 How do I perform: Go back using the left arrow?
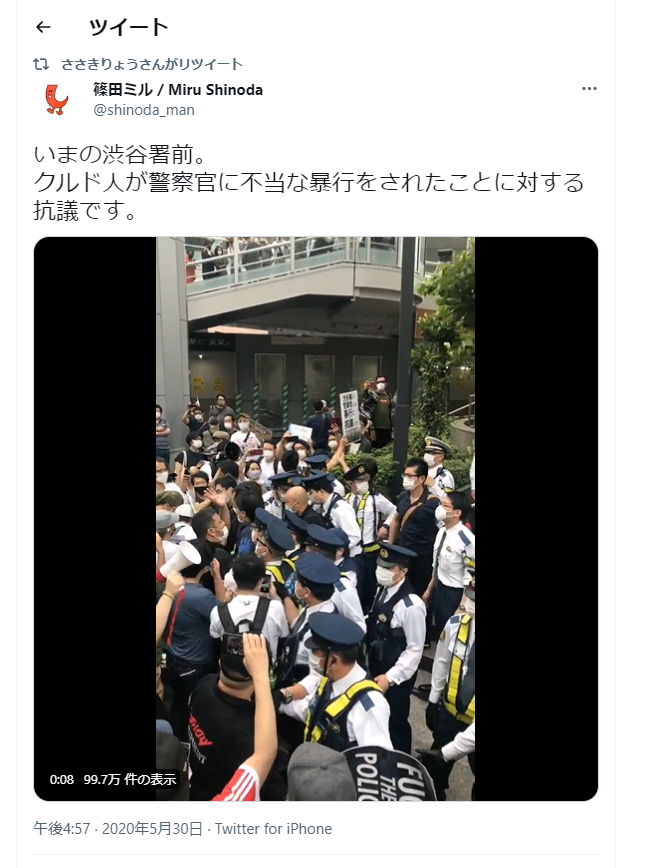[x=43, y=27]
